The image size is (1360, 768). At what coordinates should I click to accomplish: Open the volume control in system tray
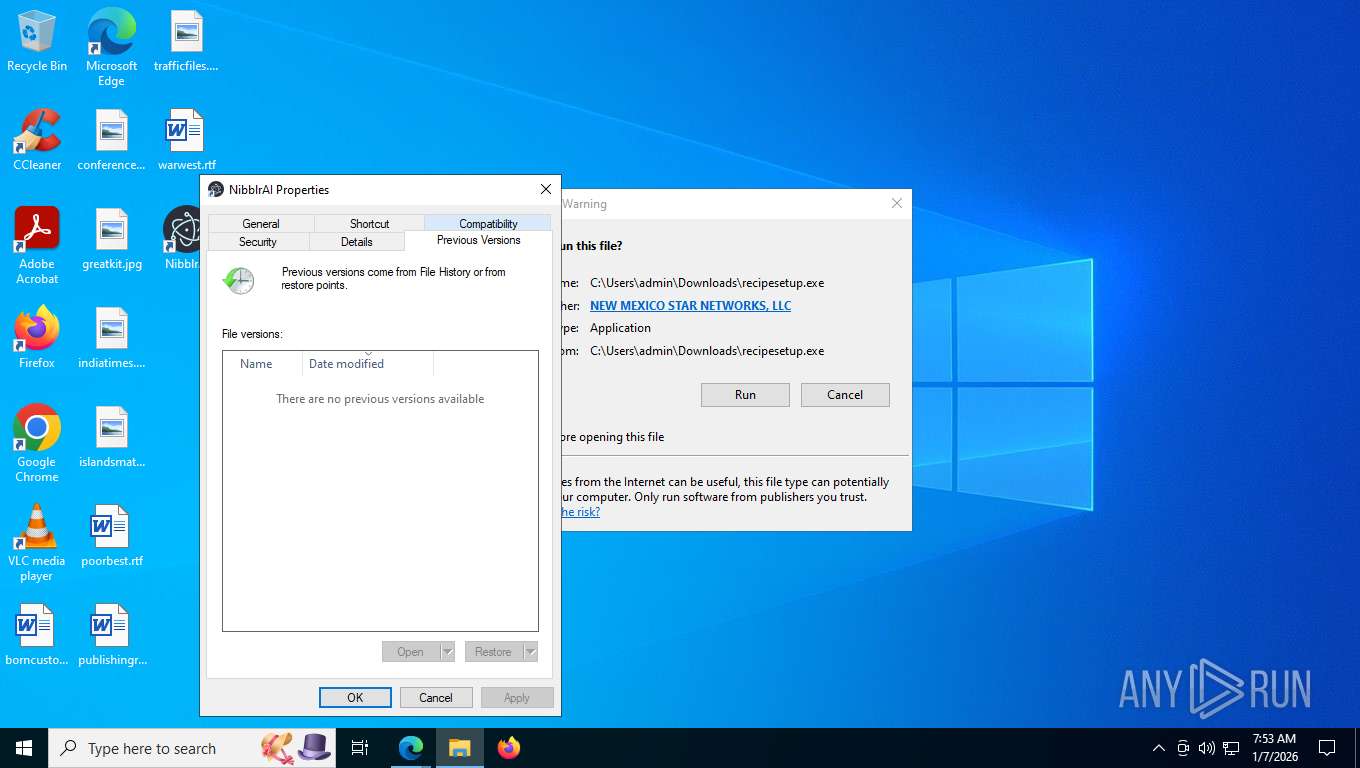[1207, 748]
